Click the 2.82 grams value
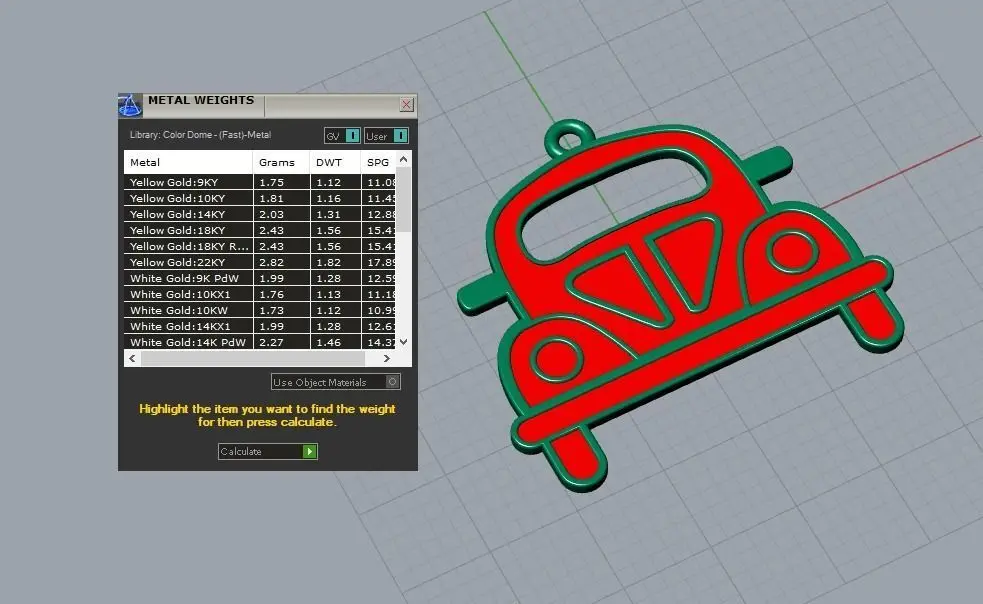The width and height of the screenshot is (983, 604). point(271,262)
